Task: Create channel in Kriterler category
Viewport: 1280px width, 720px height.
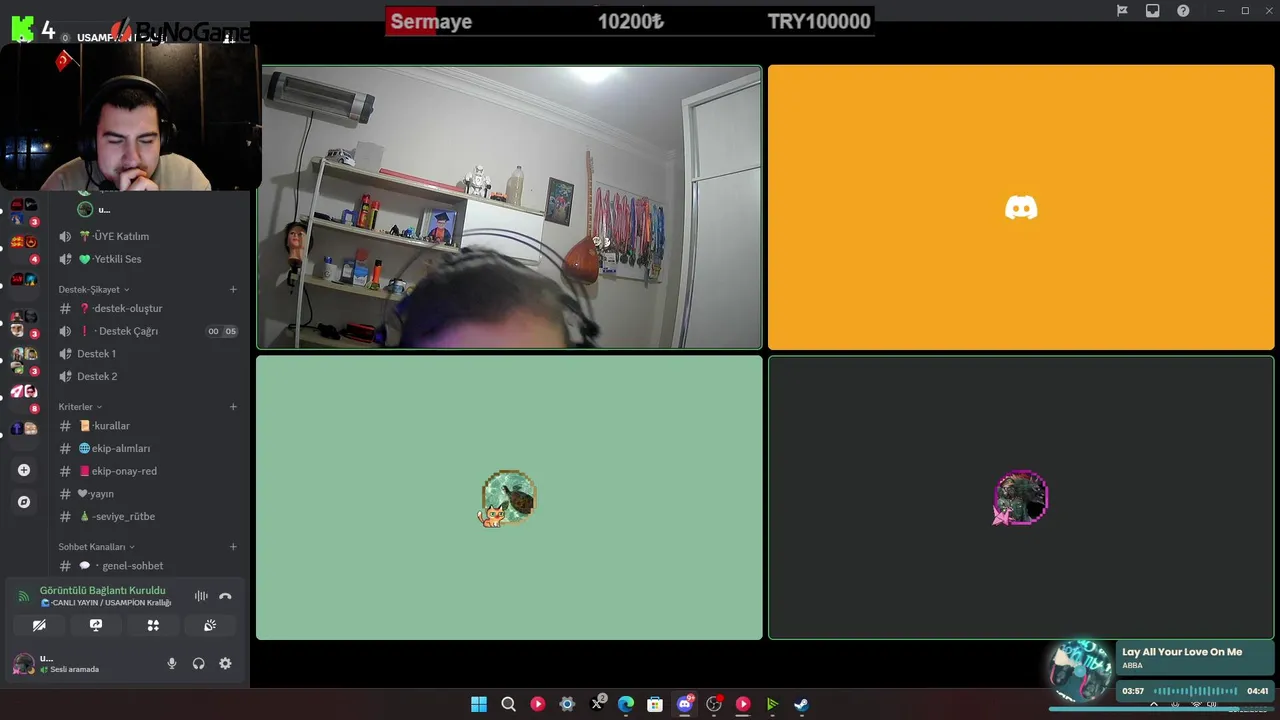Action: [x=233, y=407]
